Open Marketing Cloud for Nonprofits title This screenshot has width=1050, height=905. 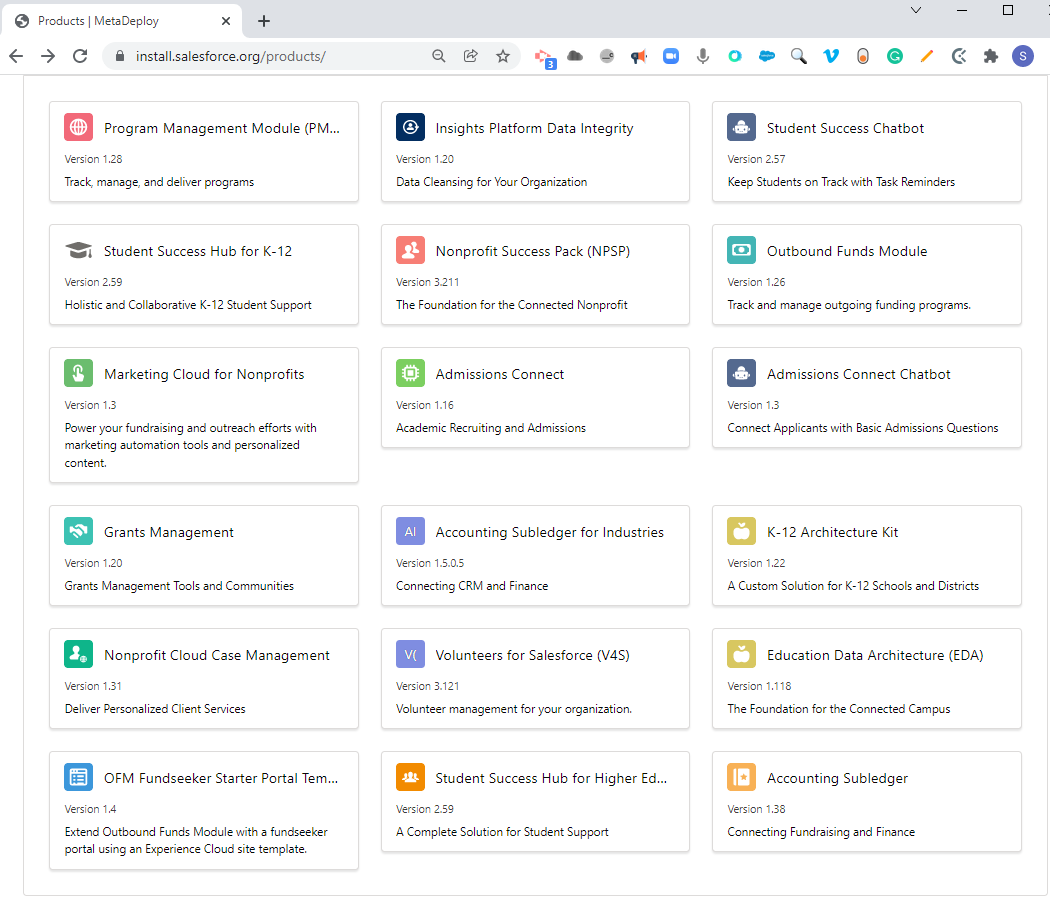tap(204, 374)
